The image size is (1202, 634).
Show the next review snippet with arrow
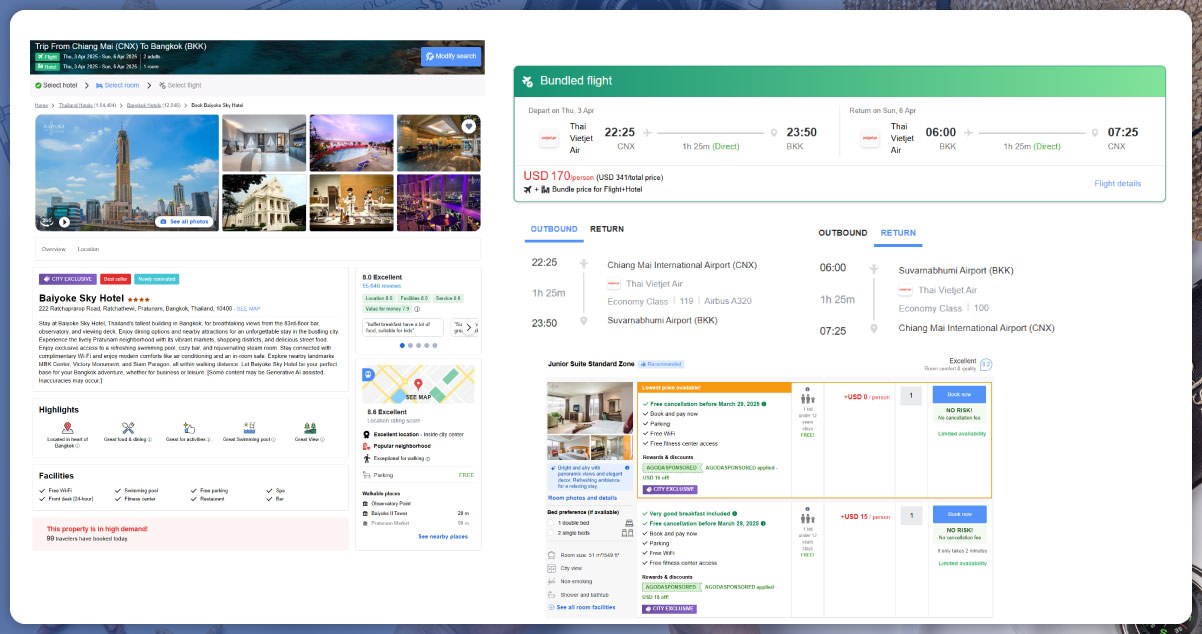[x=468, y=327]
